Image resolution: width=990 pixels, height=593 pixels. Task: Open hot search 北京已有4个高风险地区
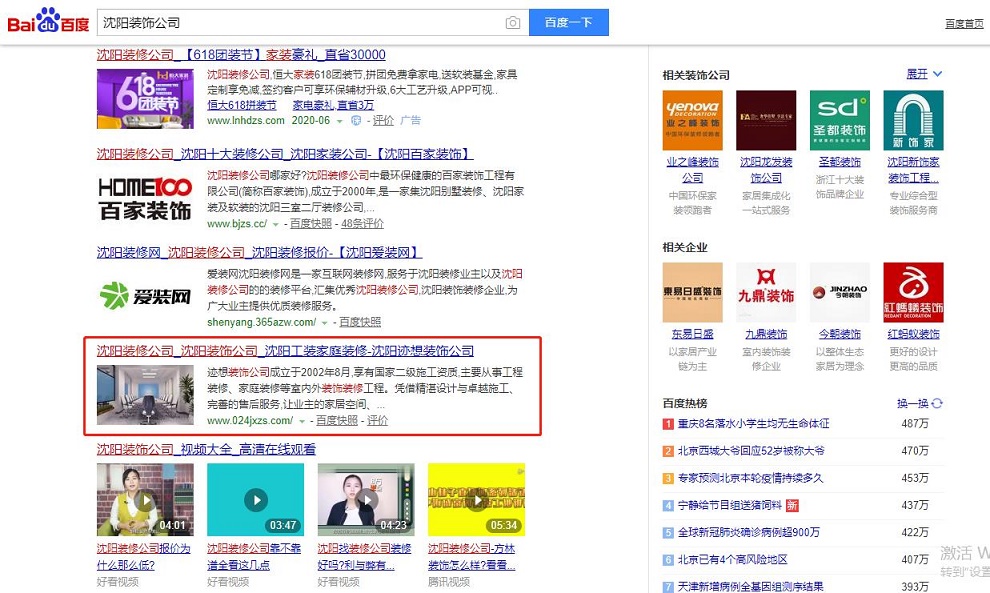(x=733, y=560)
